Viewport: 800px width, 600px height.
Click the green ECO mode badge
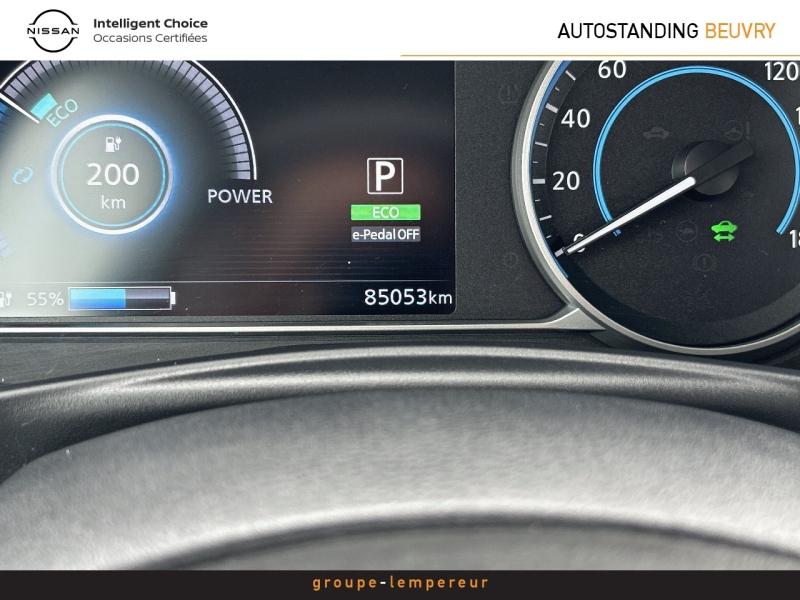[x=386, y=212]
